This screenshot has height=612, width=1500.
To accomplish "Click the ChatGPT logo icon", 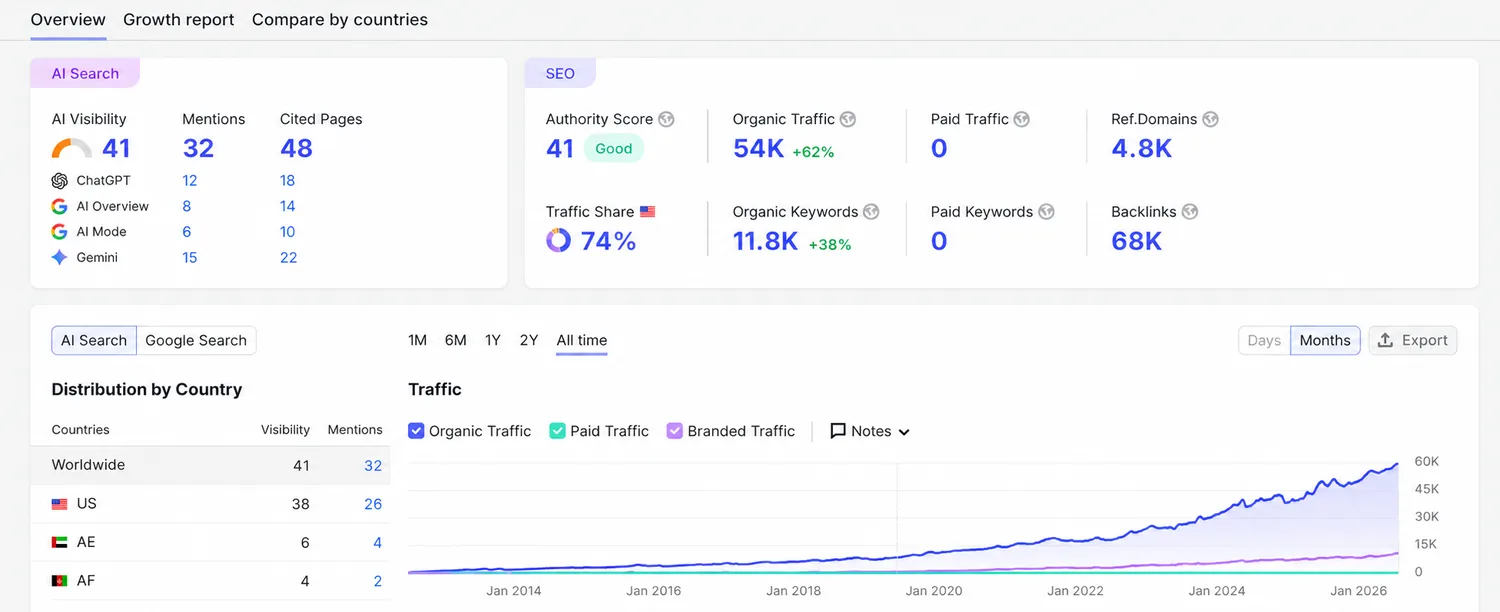I will pyautogui.click(x=60, y=181).
